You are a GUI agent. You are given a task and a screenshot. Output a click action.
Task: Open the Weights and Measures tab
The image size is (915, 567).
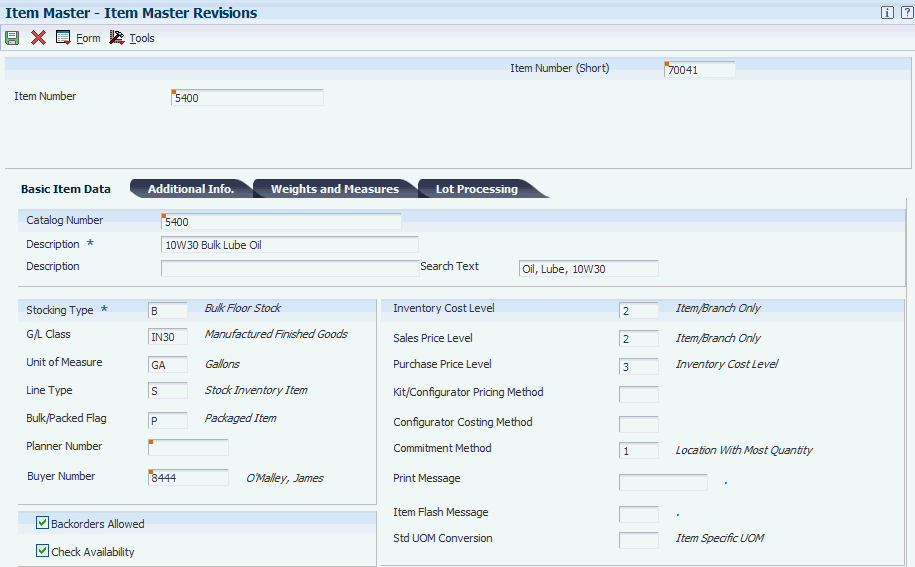[x=334, y=189]
